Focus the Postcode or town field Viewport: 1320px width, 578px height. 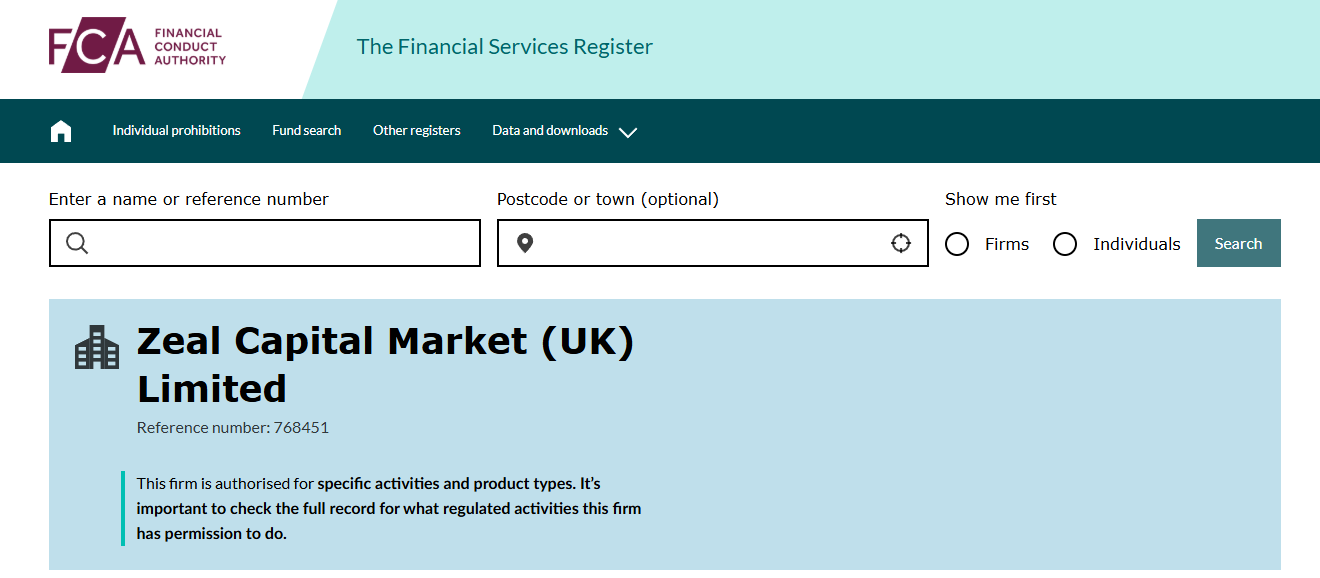click(710, 243)
